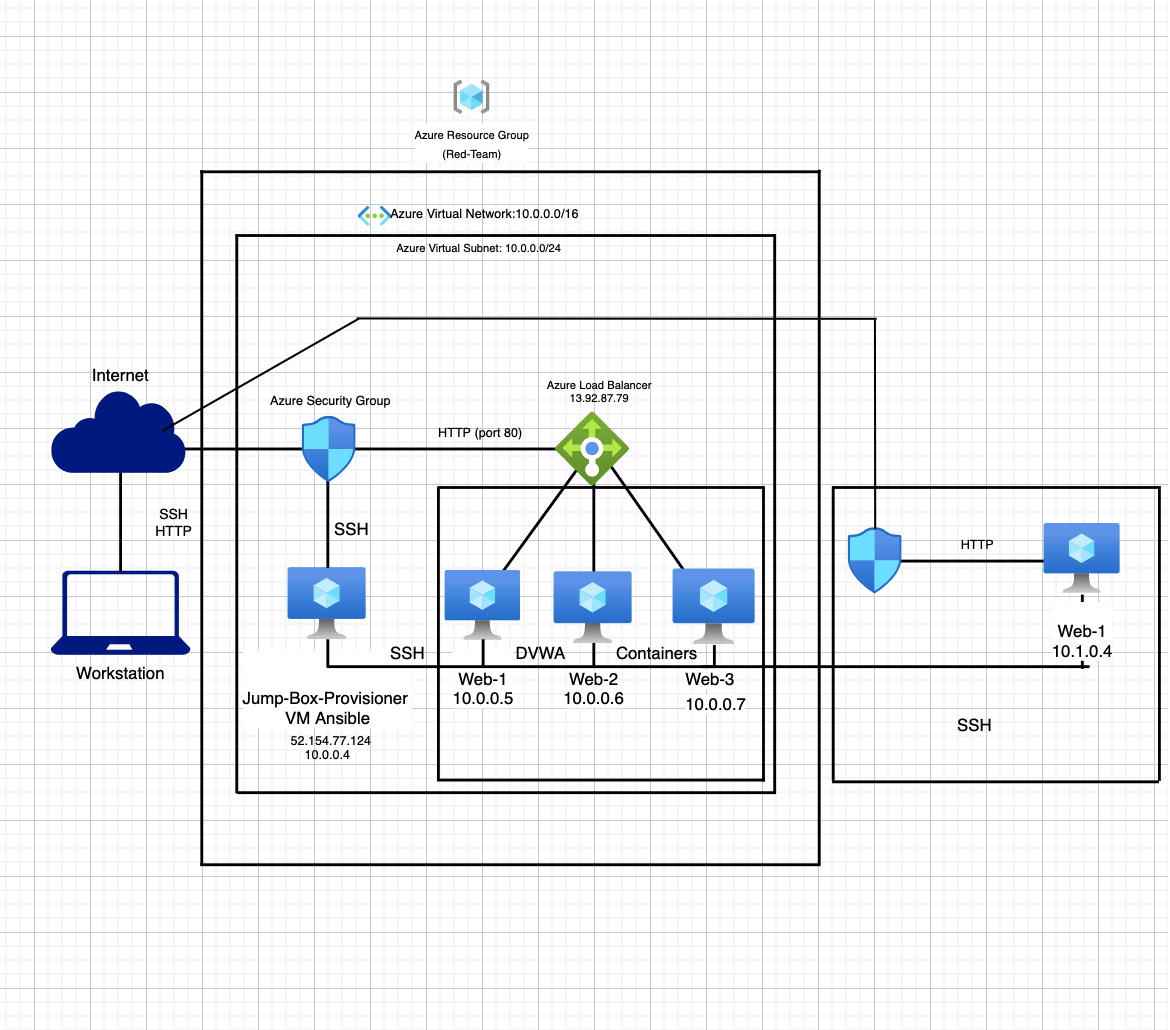
Task: Click the '13.92.87.79' IP text
Action: (x=599, y=399)
